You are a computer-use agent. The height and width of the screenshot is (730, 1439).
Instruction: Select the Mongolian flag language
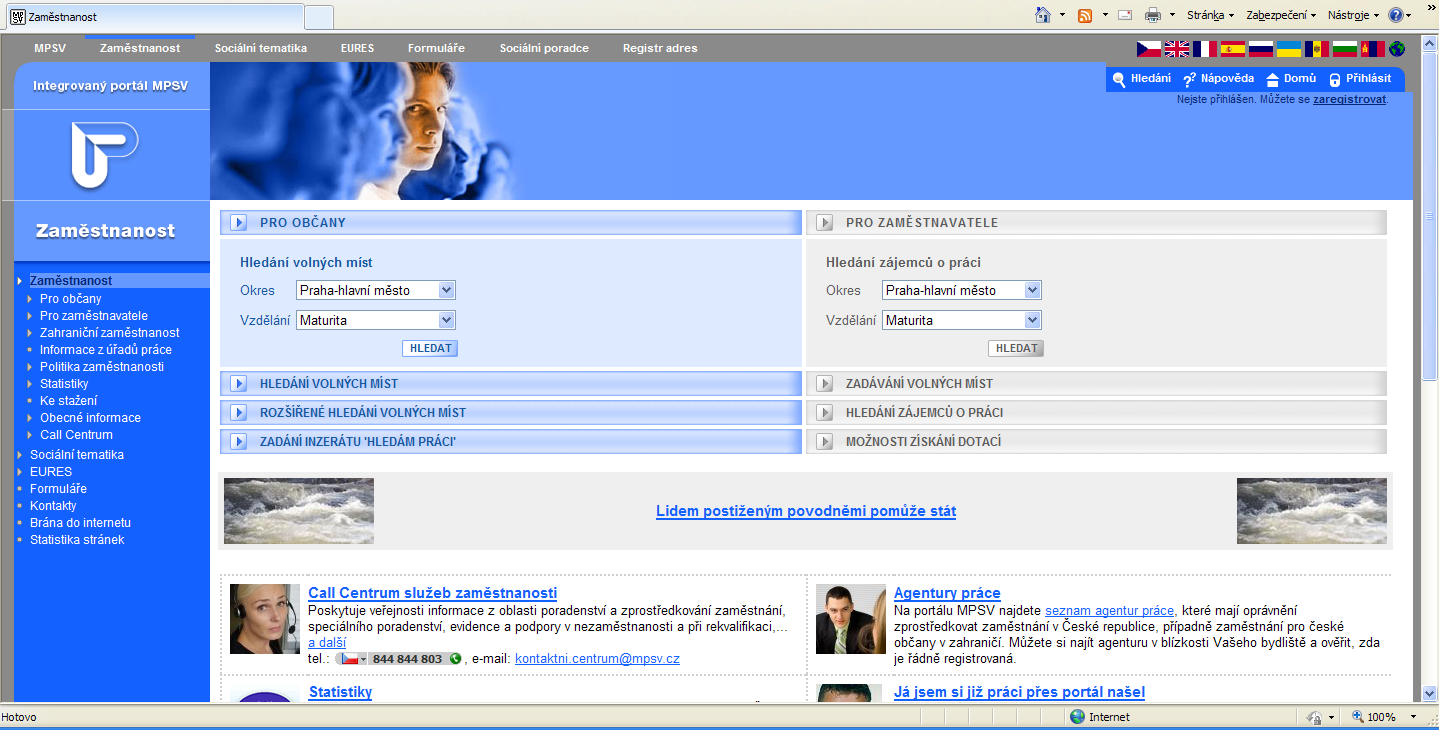[1373, 48]
